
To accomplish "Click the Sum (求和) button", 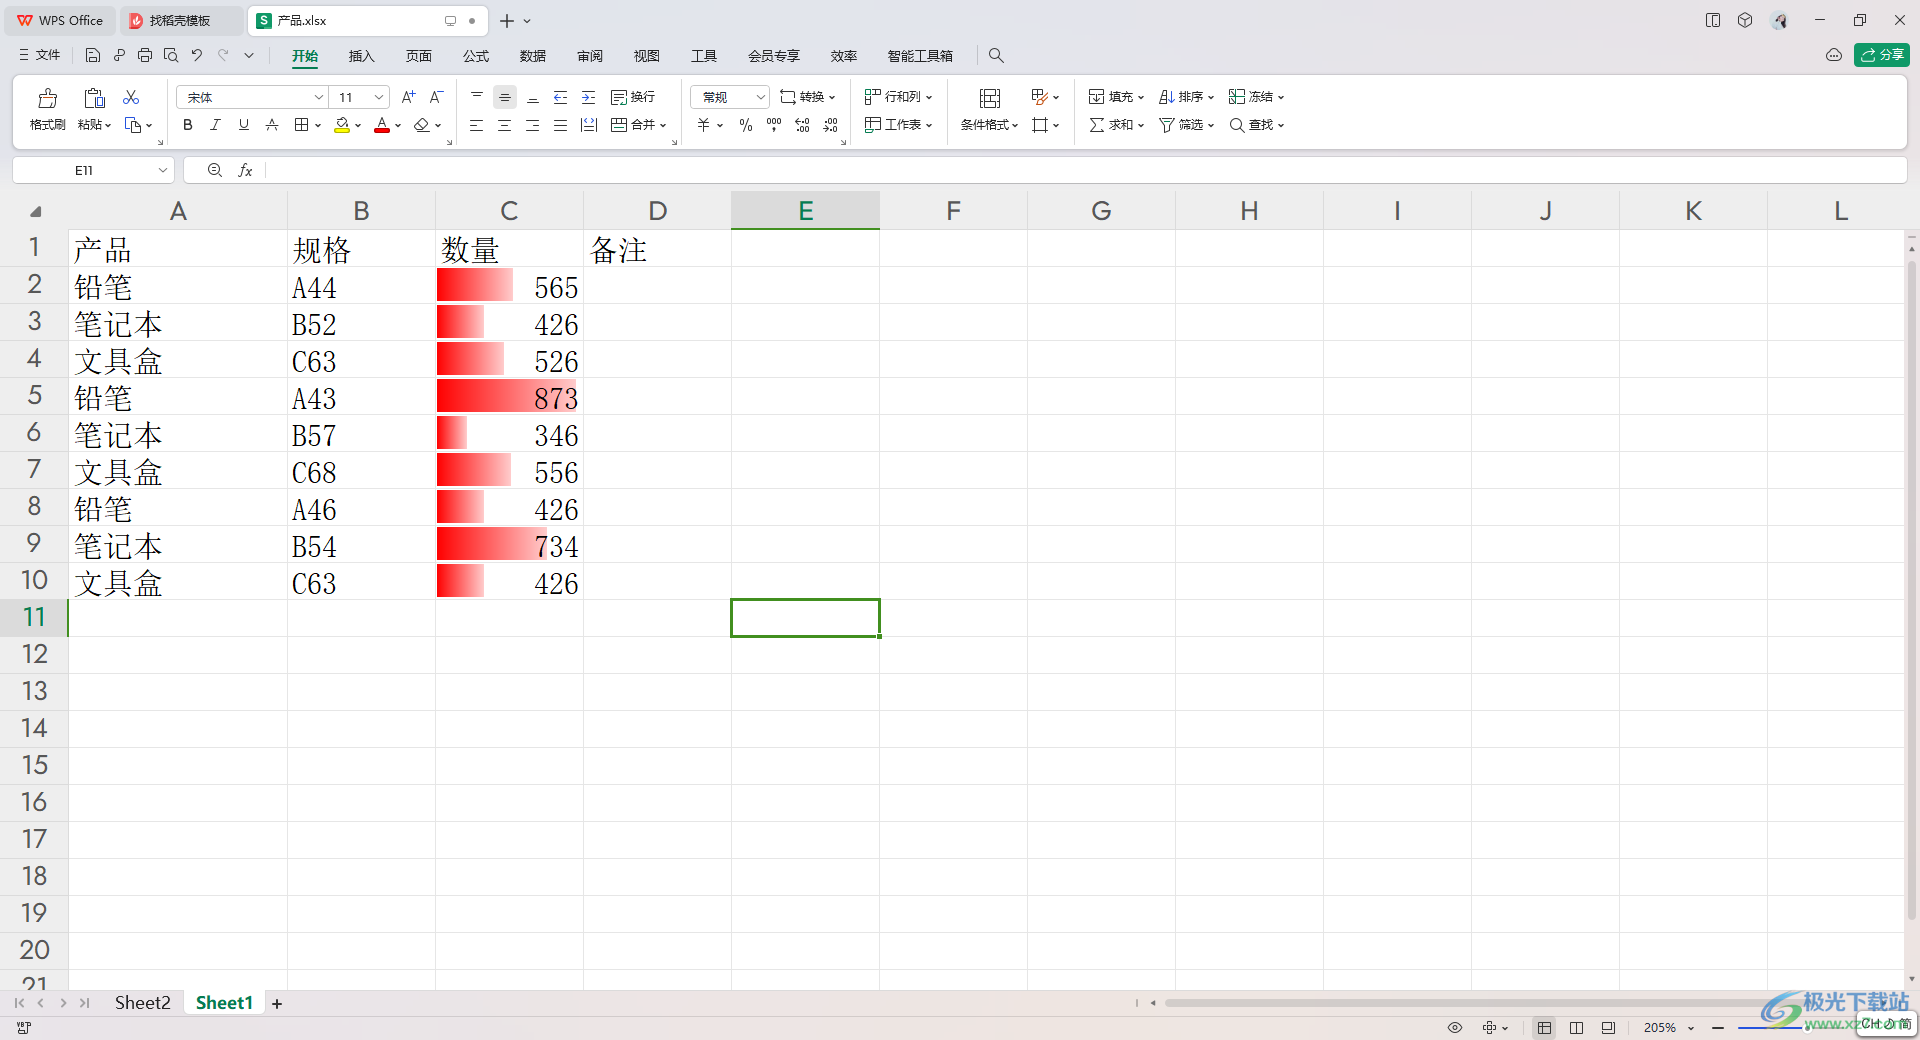I will (x=1116, y=125).
